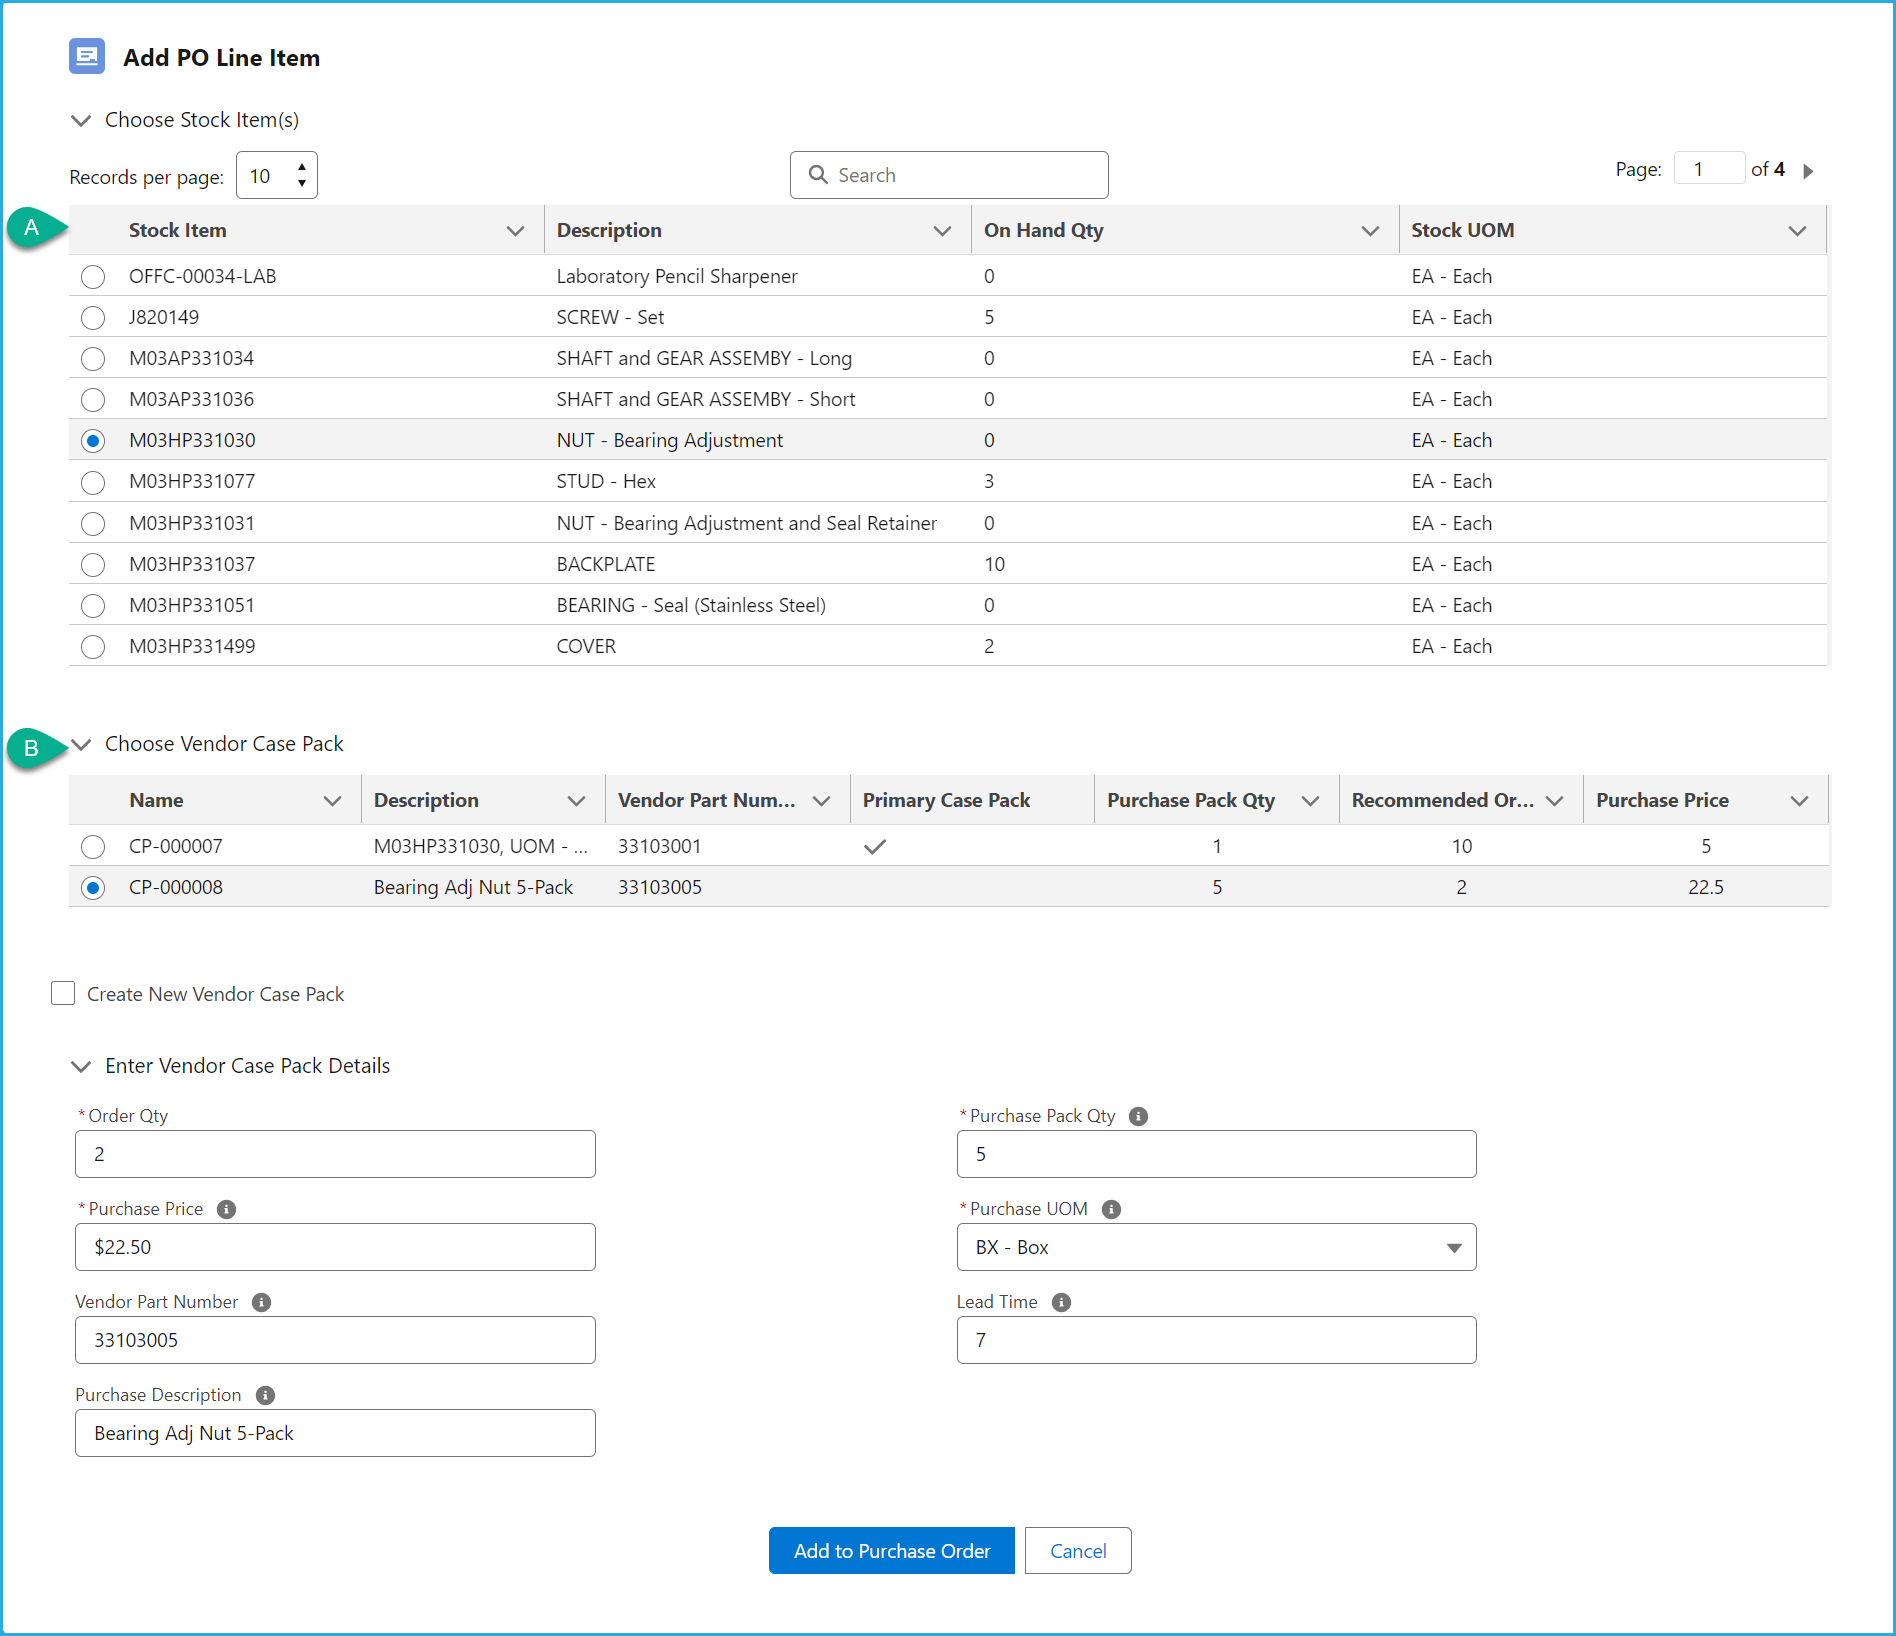Click the Add PO Line Item header icon

tap(86, 56)
